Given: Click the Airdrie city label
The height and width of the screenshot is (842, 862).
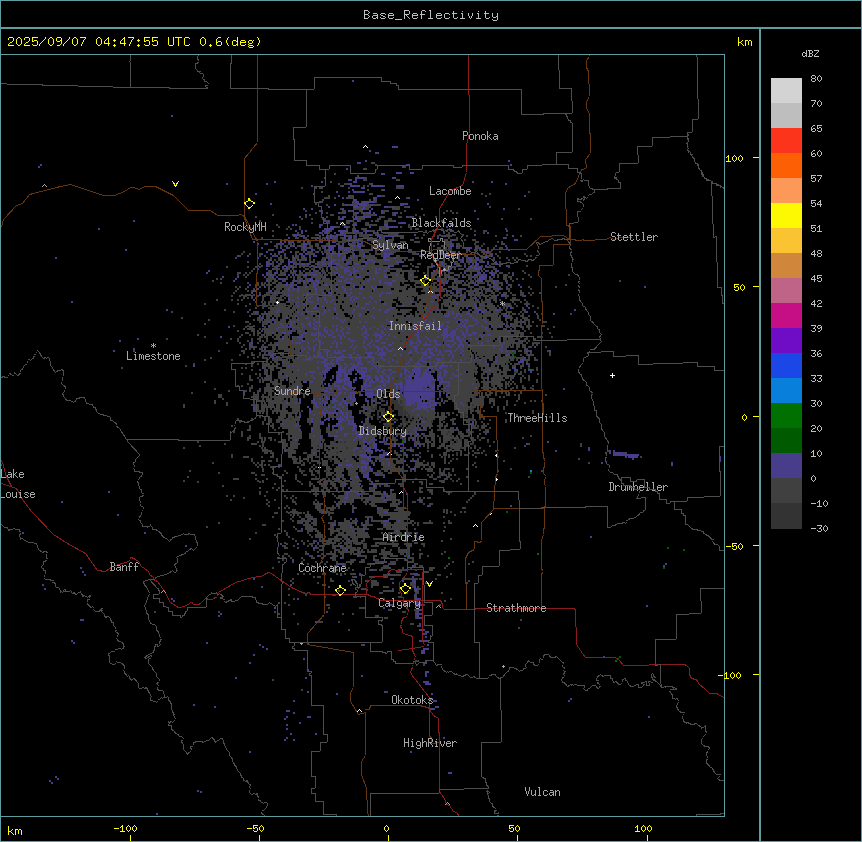Looking at the screenshot, I should pos(403,537).
